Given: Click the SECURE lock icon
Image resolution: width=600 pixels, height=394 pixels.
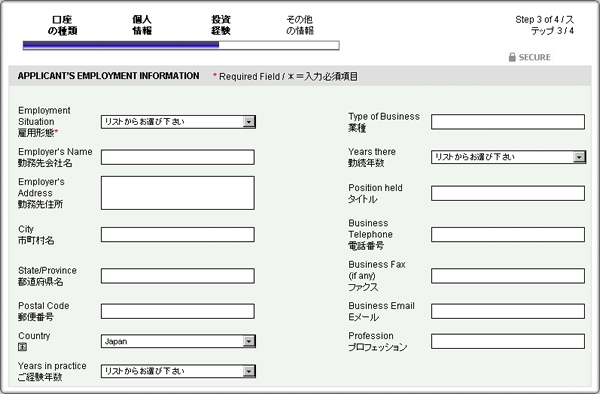Looking at the screenshot, I should click(x=512, y=57).
